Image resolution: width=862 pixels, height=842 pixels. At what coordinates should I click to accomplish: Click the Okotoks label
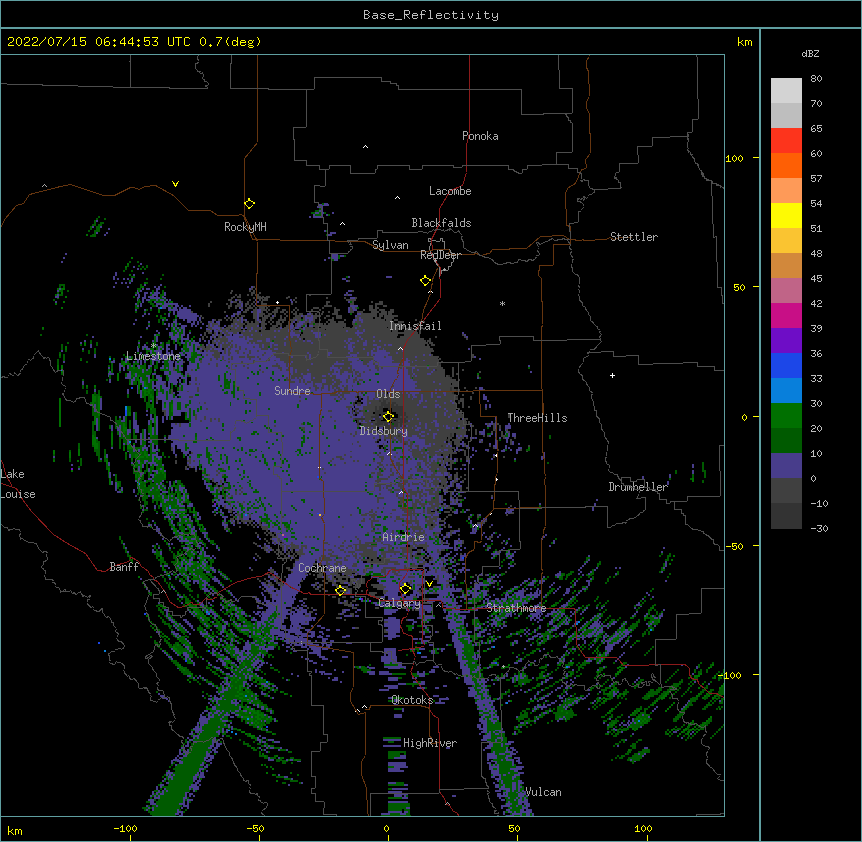[x=412, y=700]
